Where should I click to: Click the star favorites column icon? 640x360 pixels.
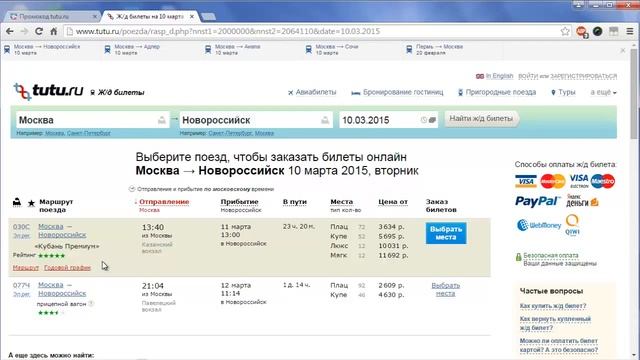click(x=31, y=203)
